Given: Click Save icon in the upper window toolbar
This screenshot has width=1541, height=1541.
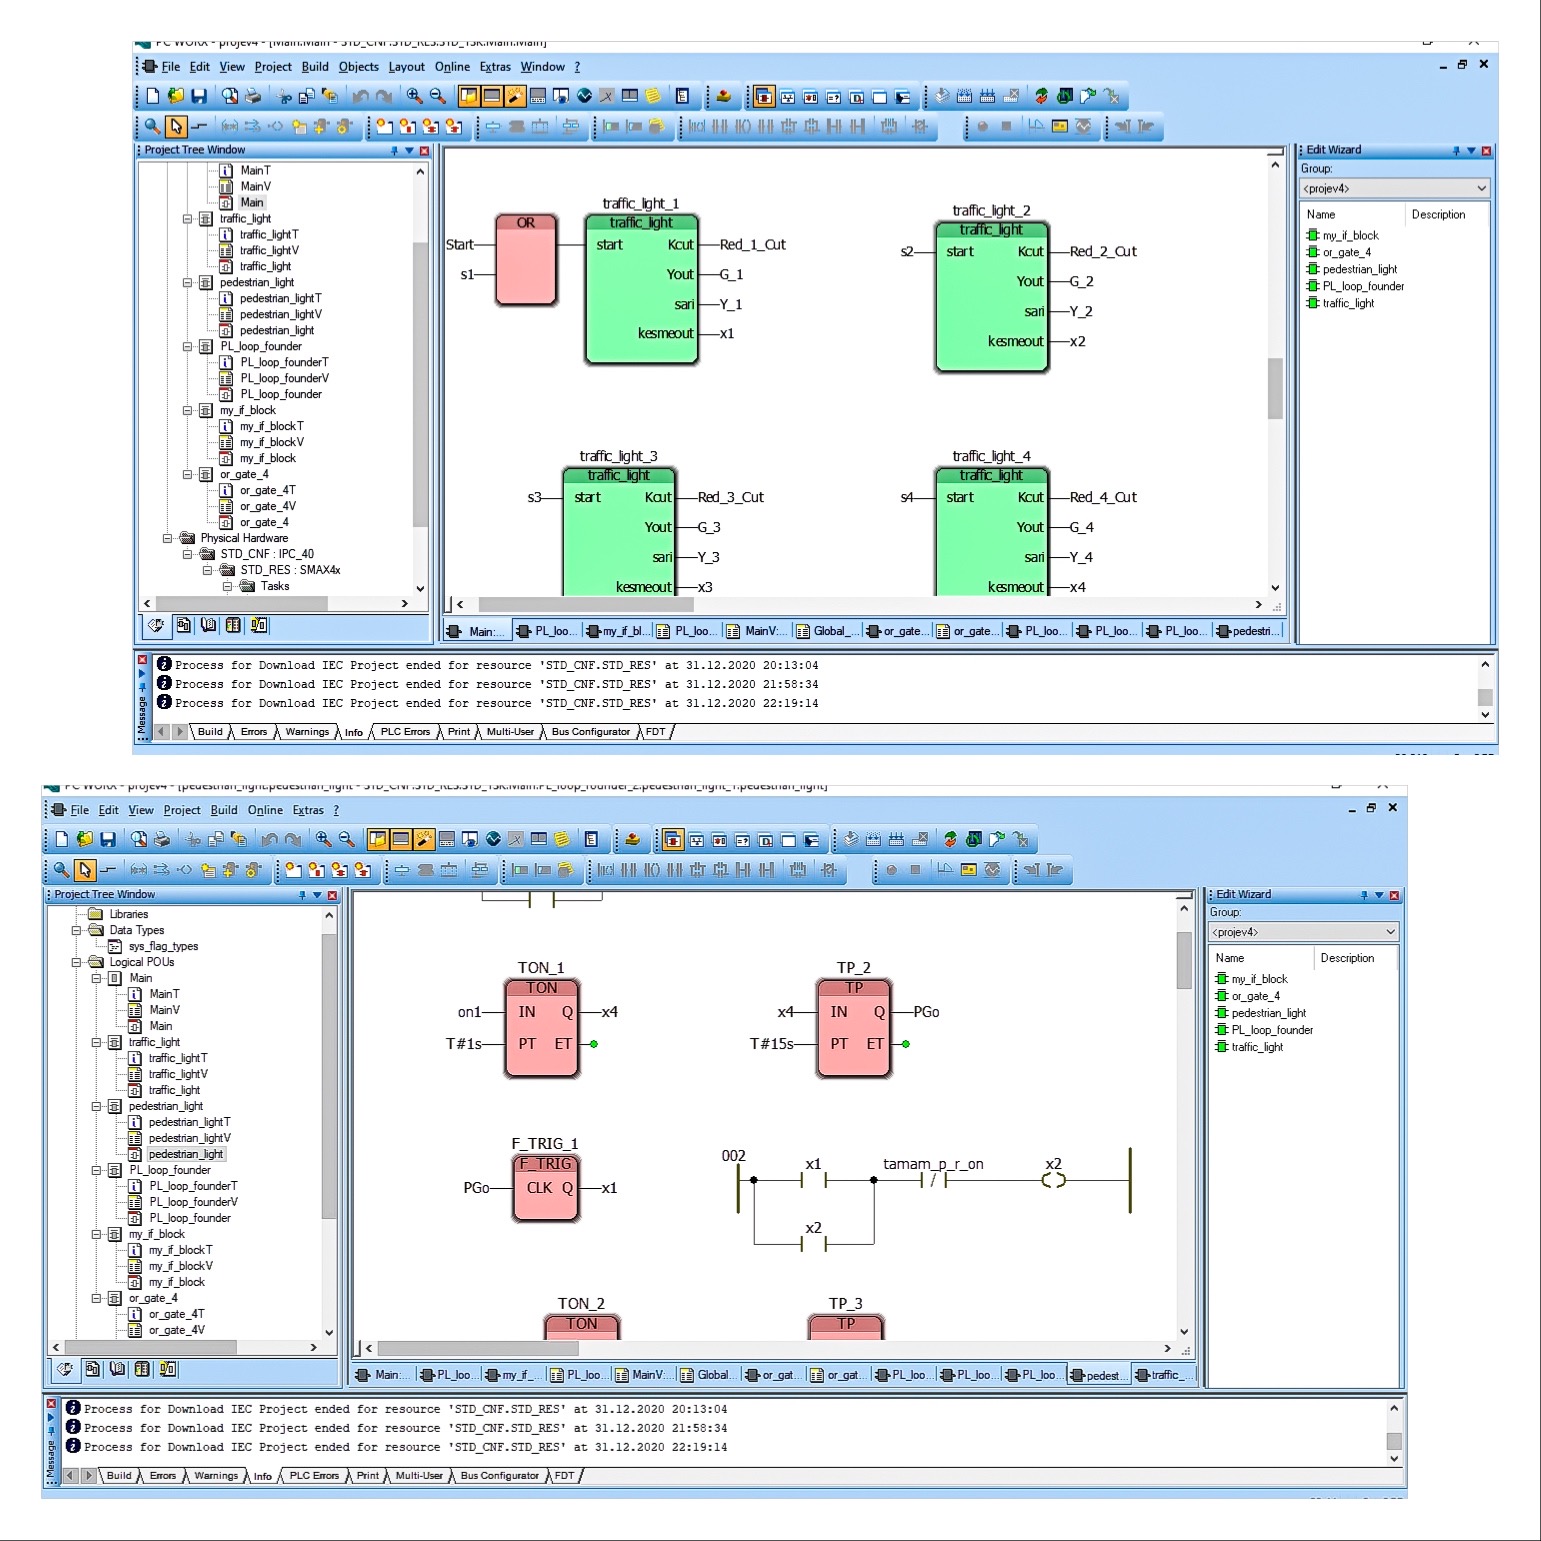Looking at the screenshot, I should (x=199, y=96).
